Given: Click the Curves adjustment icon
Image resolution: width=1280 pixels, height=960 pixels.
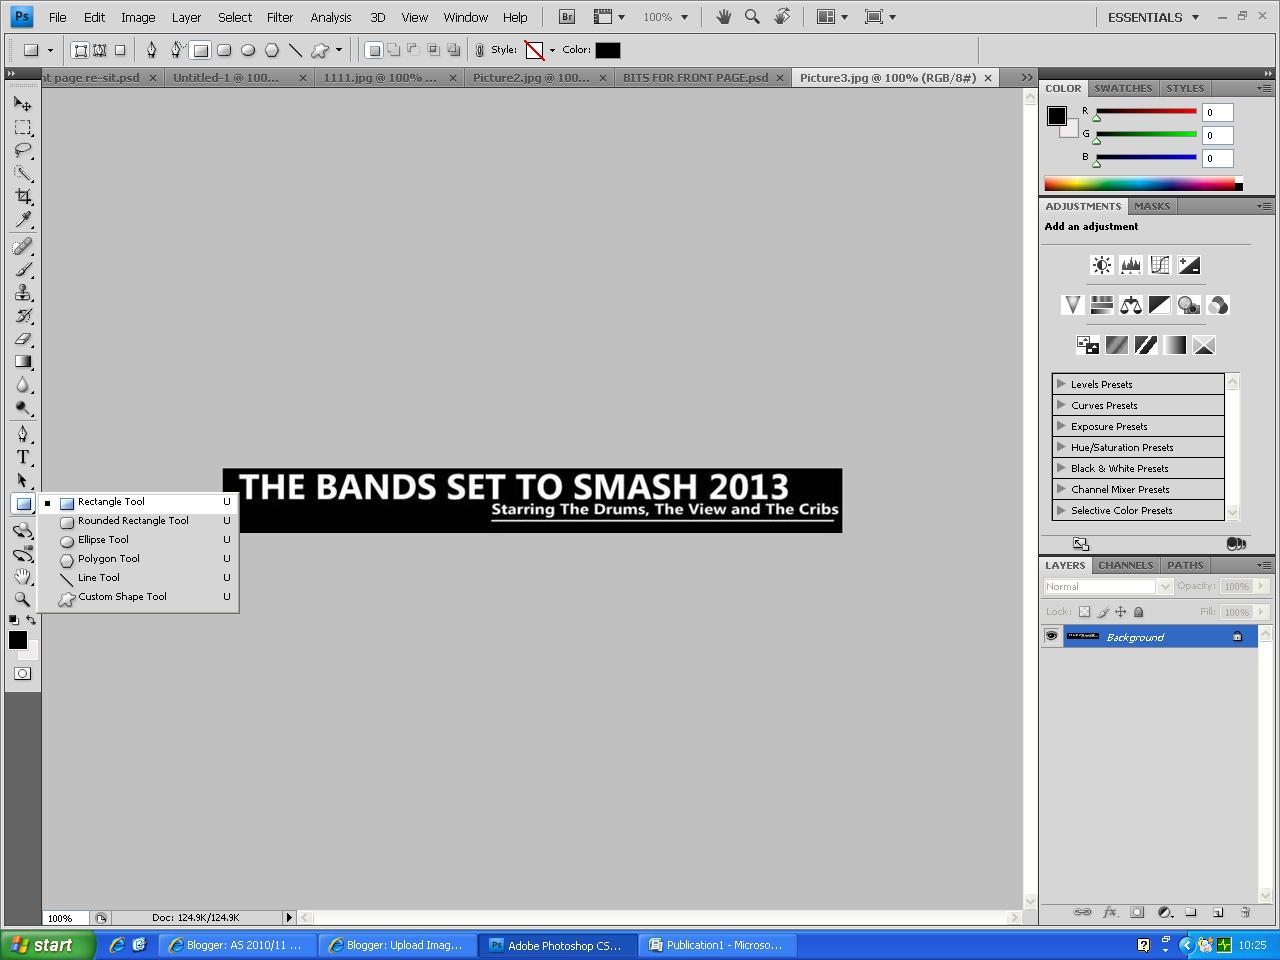Looking at the screenshot, I should (x=1160, y=265).
